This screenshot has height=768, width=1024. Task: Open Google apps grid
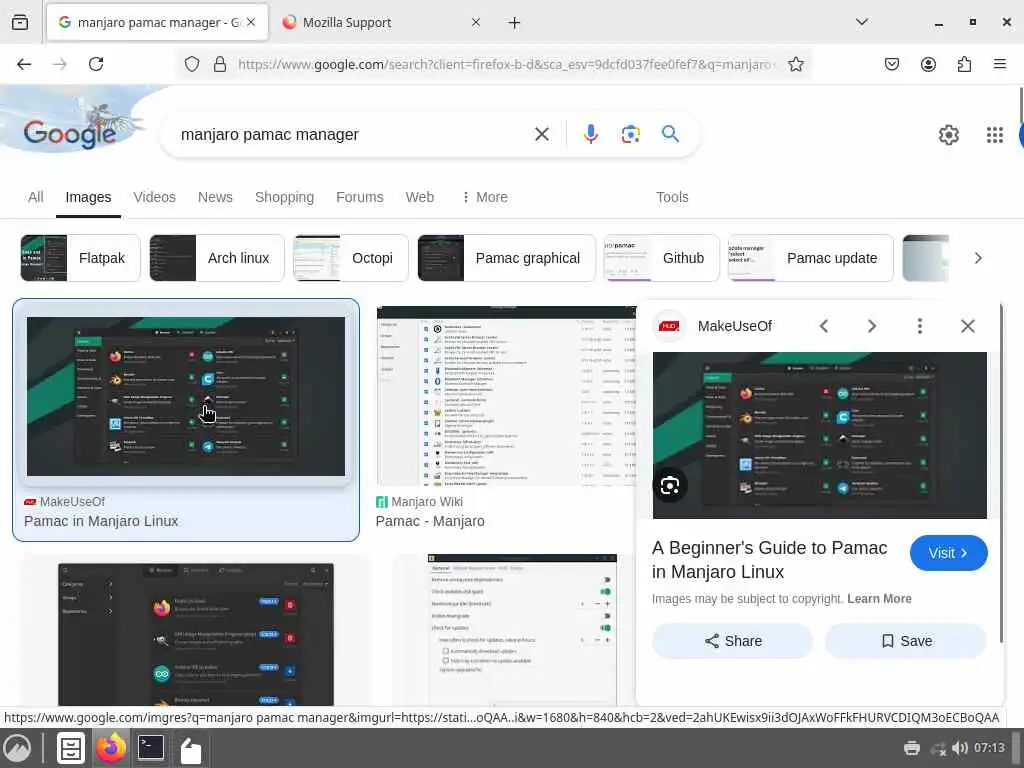(995, 135)
